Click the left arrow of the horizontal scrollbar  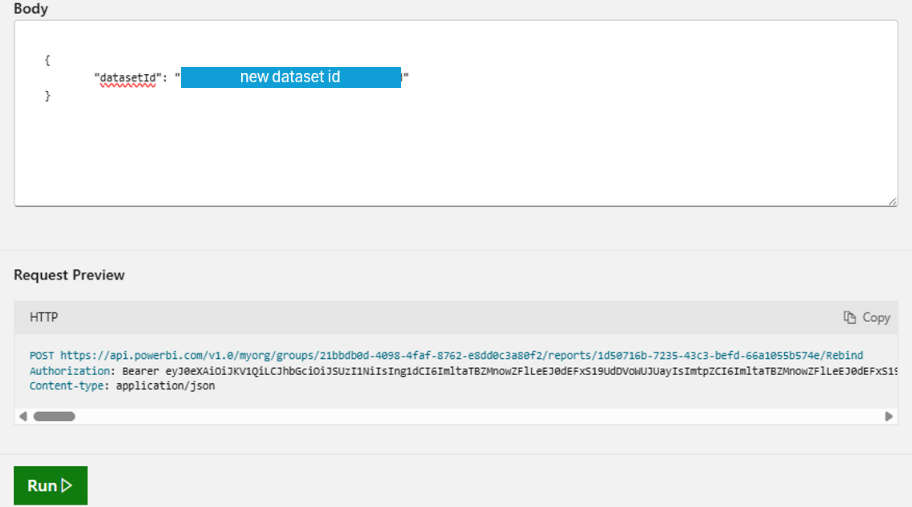[x=24, y=416]
